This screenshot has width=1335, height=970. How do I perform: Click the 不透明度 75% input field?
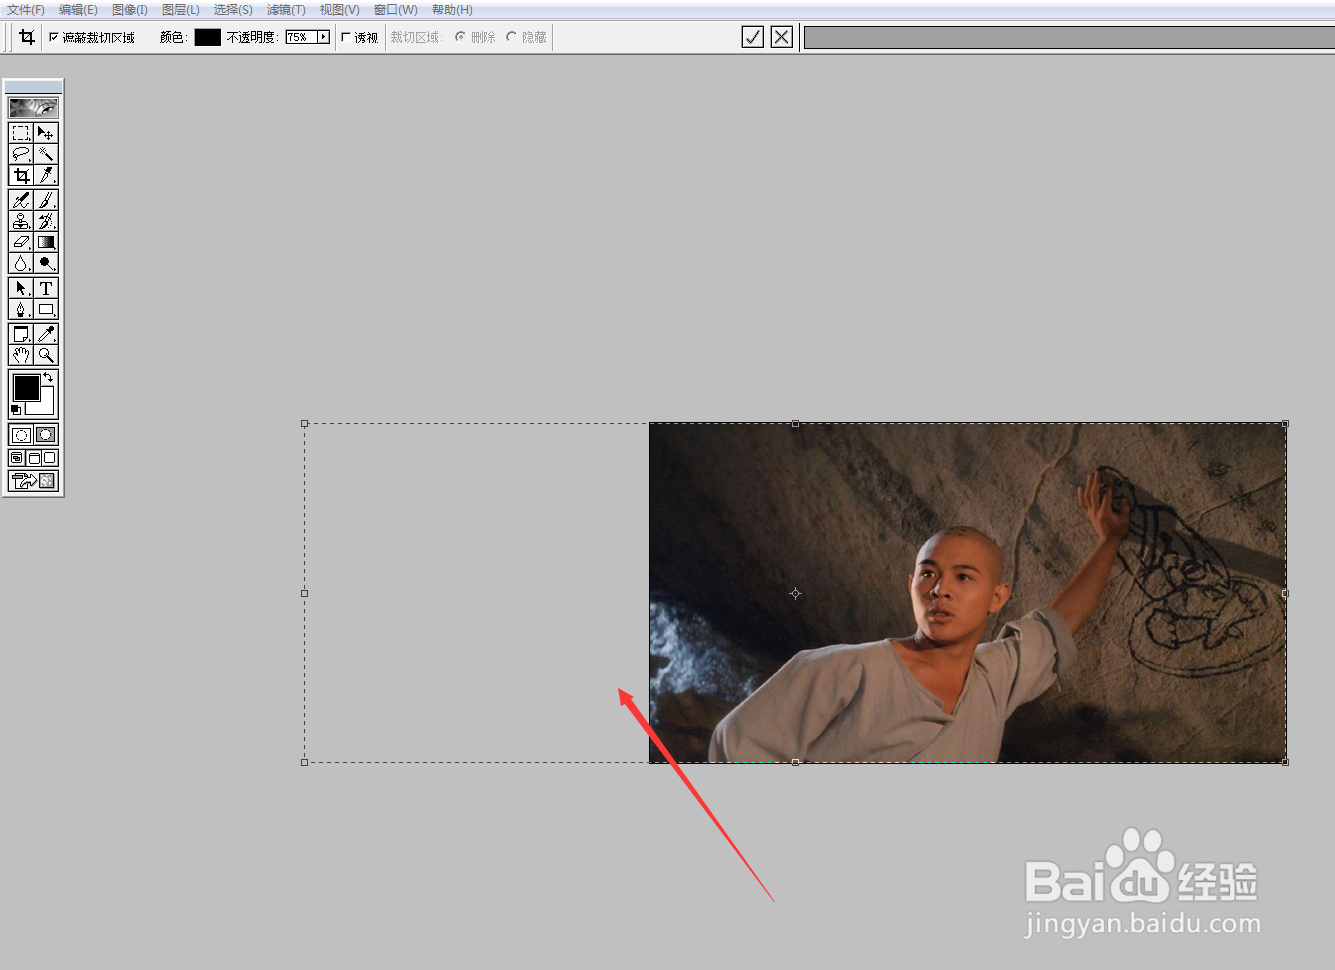point(301,37)
